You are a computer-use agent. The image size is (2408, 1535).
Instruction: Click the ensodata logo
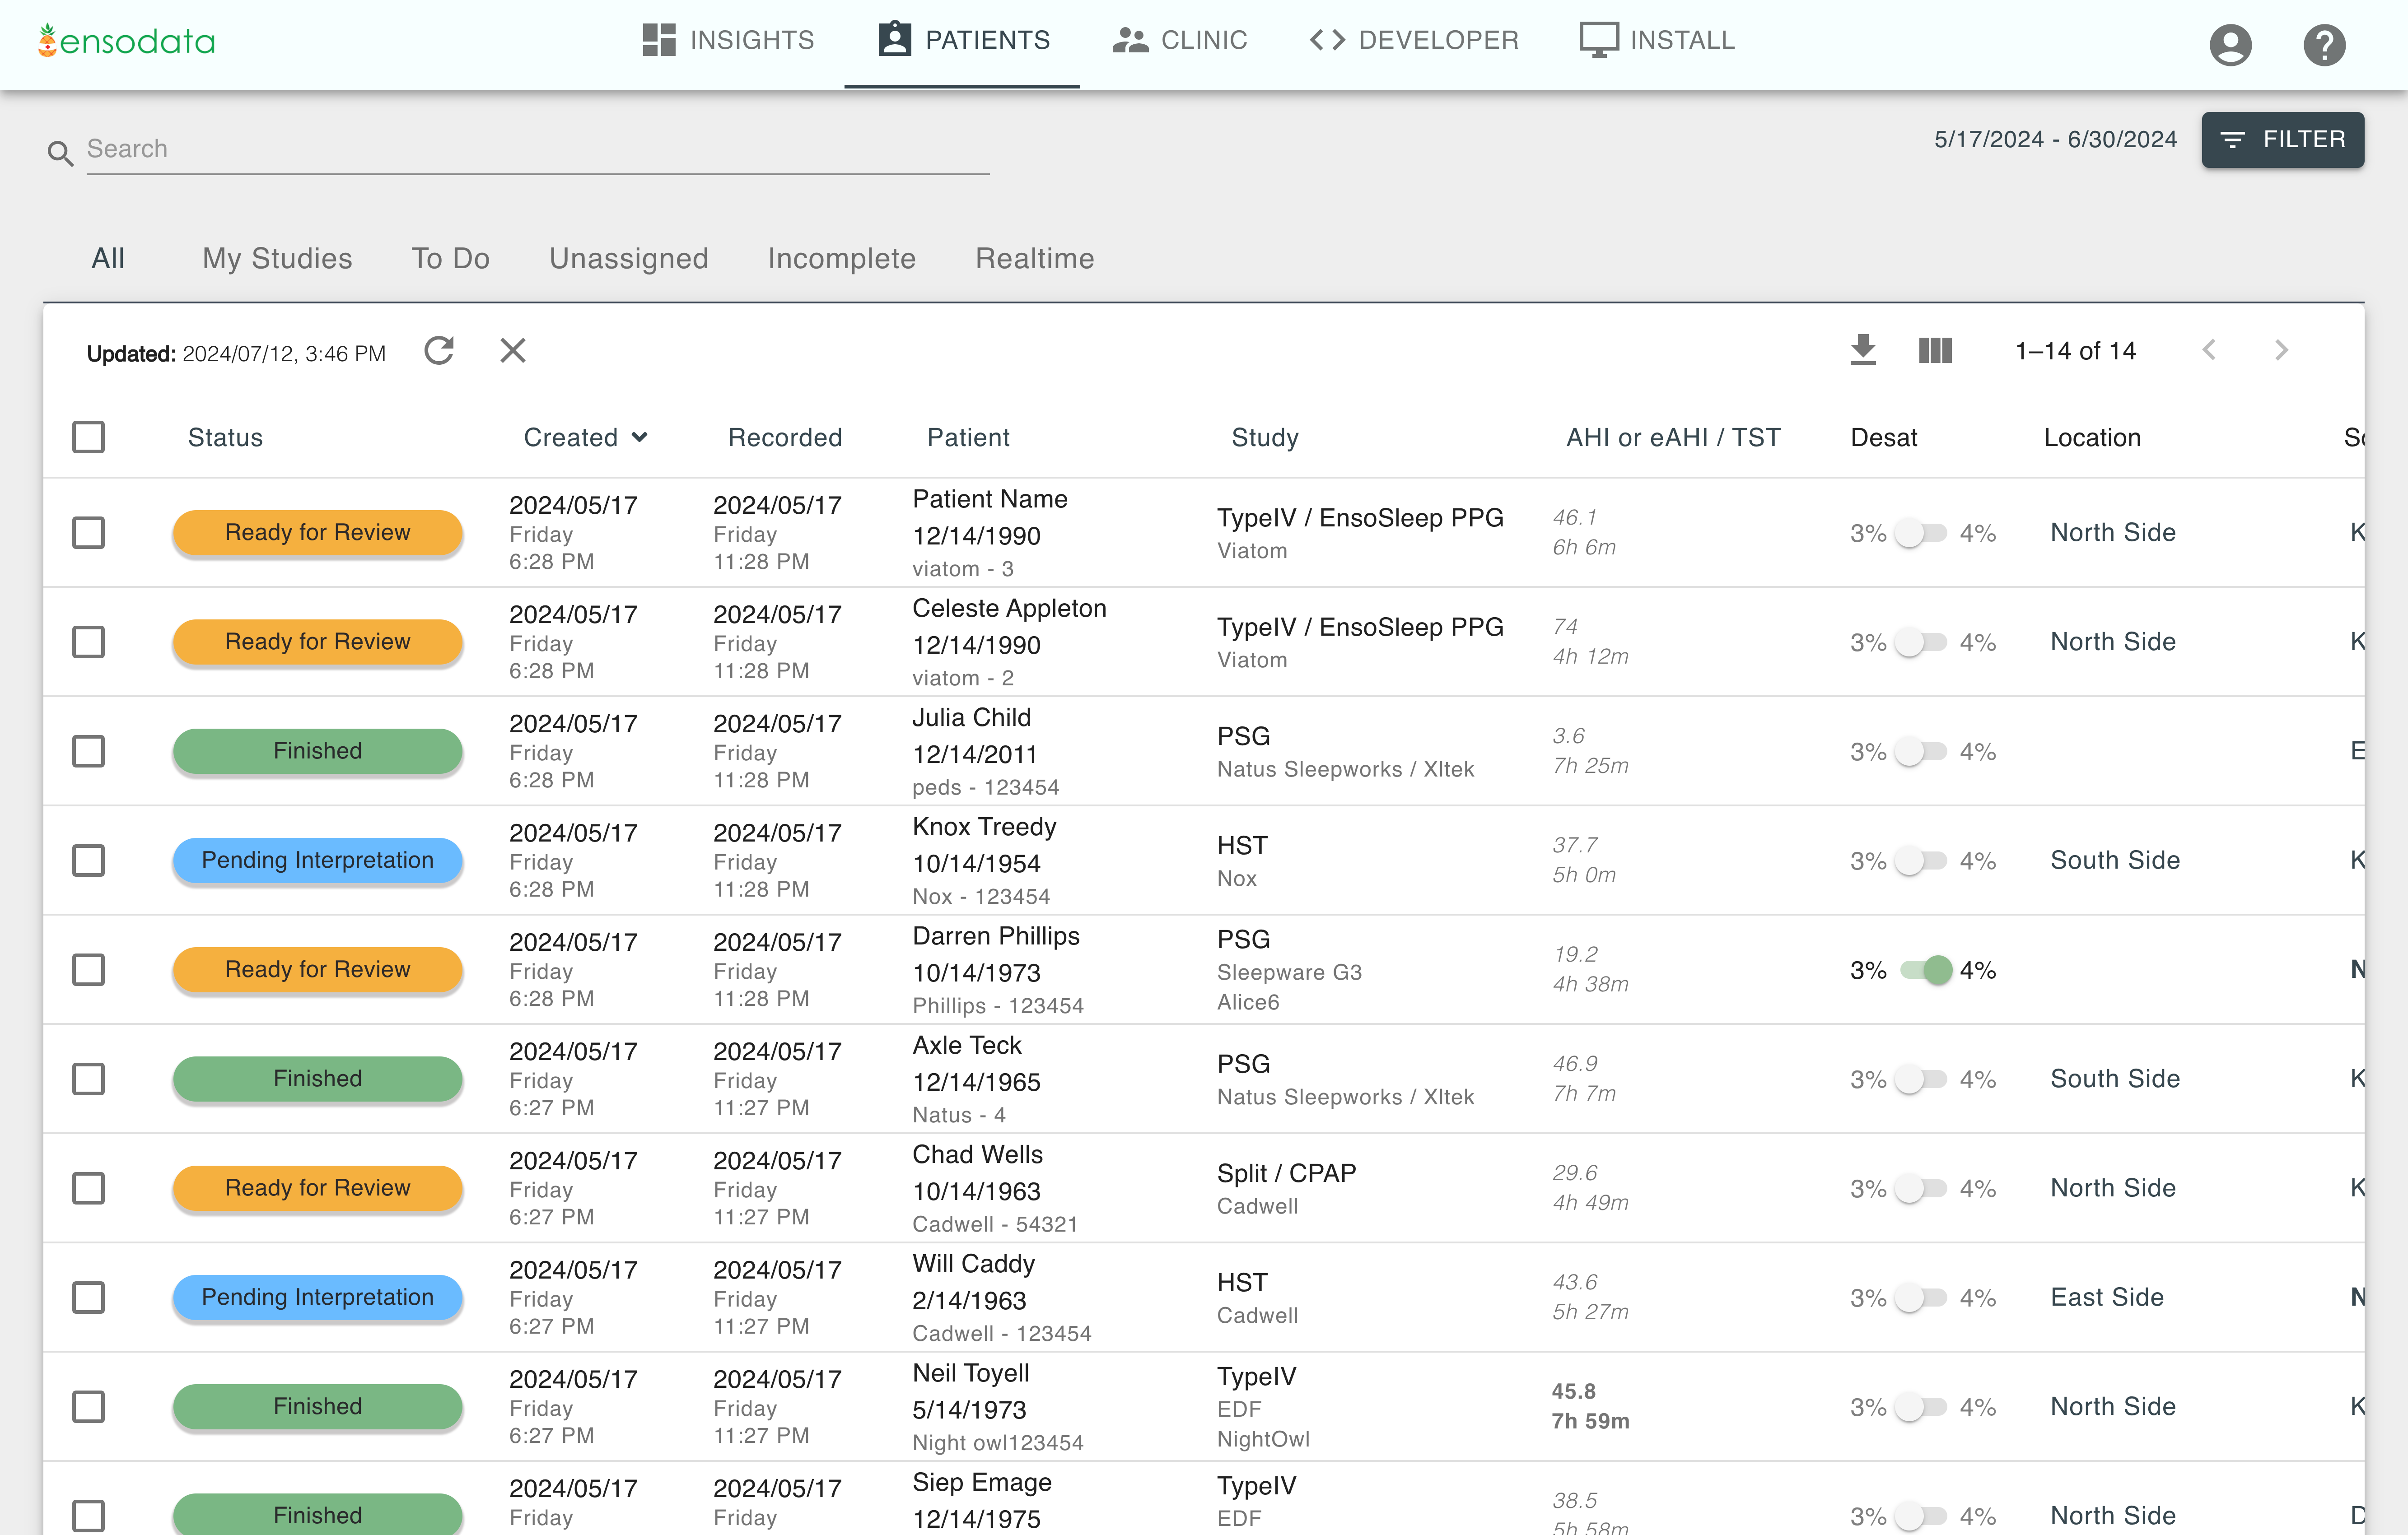[127, 41]
